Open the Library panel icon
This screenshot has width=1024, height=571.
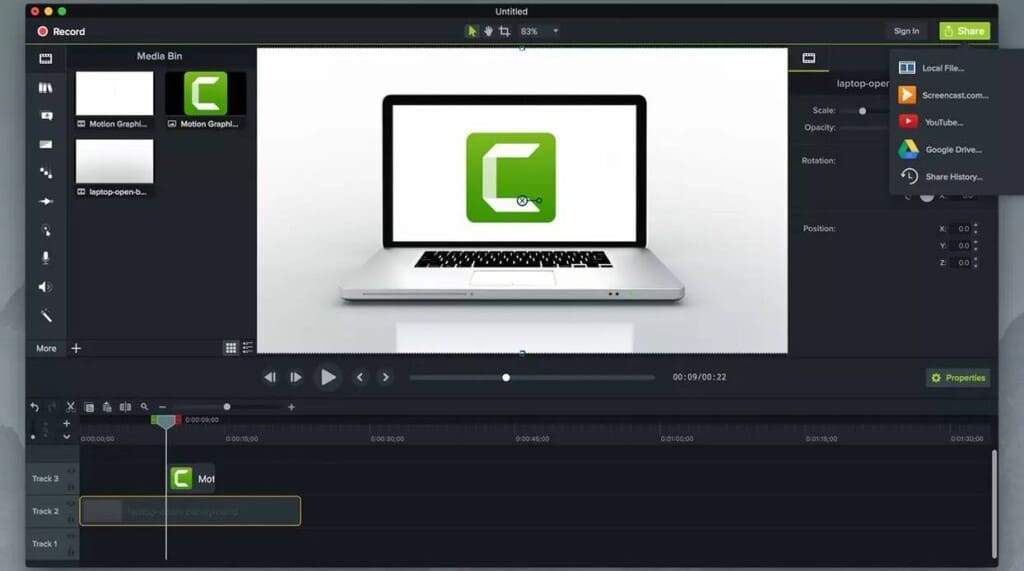pyautogui.click(x=46, y=88)
